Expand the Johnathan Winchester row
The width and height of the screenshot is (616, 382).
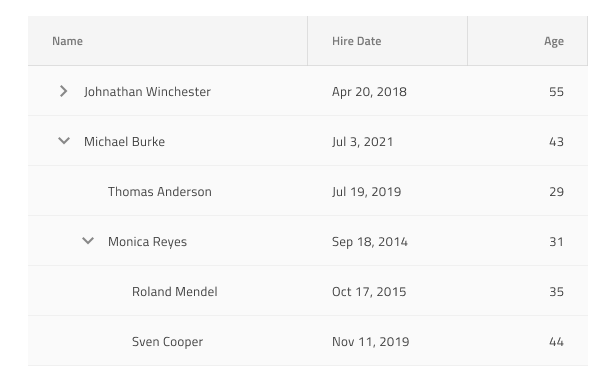(x=63, y=91)
